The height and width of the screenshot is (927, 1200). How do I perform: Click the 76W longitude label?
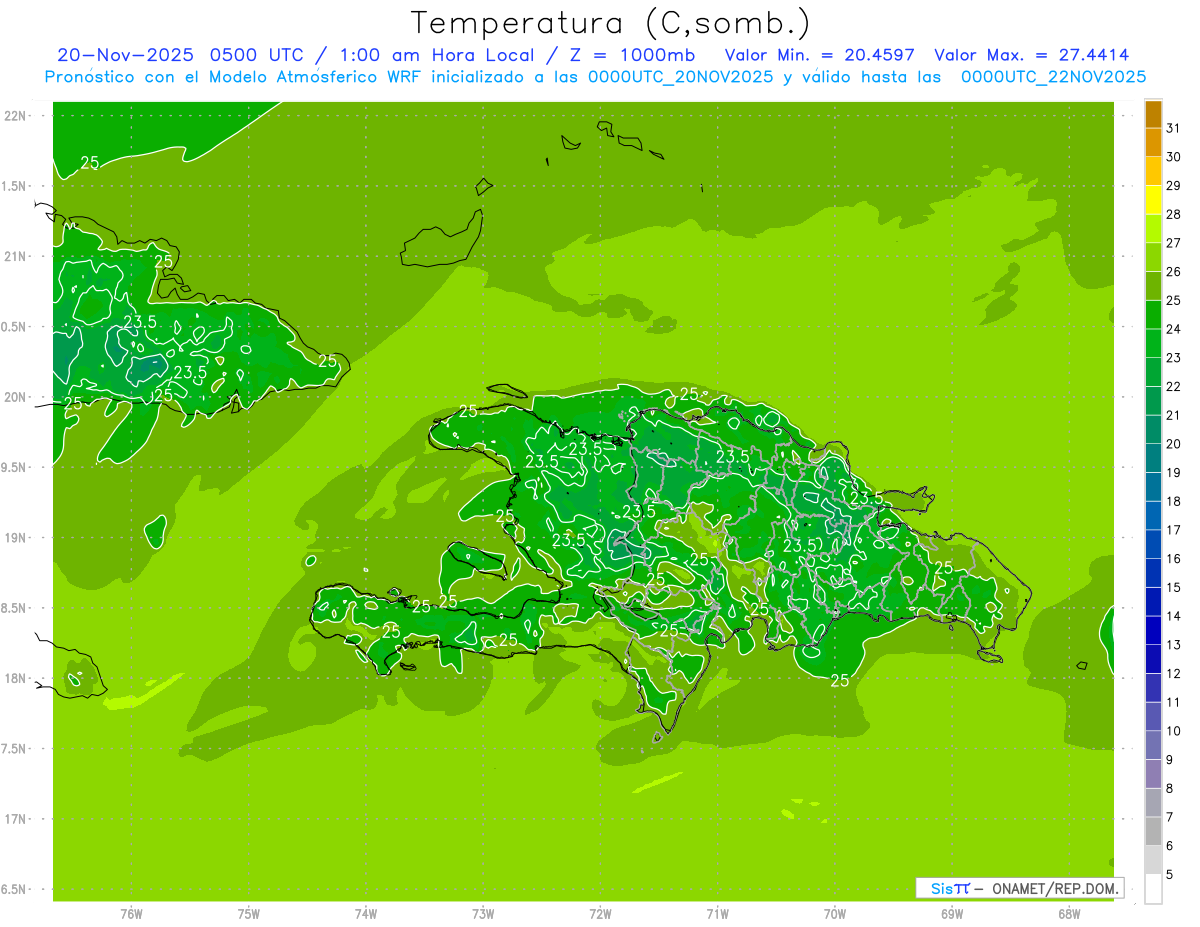(131, 914)
